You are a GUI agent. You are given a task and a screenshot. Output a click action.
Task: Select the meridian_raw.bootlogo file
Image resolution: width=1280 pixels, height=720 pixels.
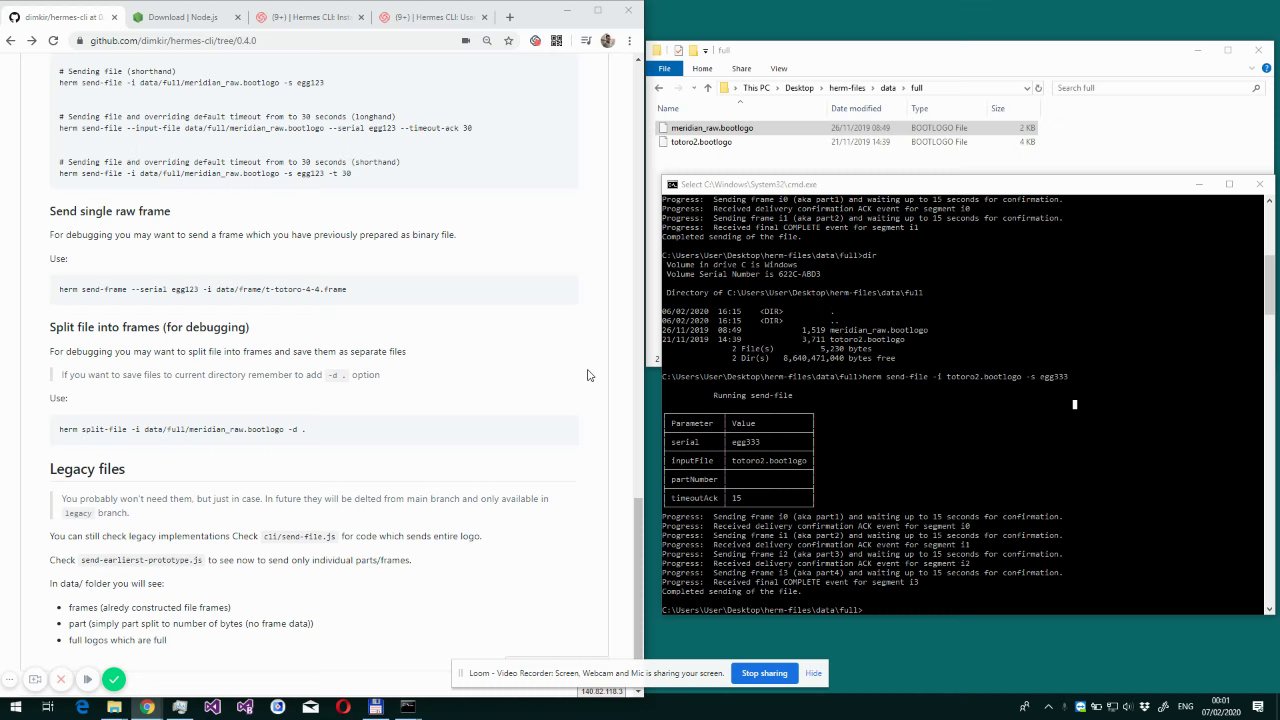pos(712,128)
